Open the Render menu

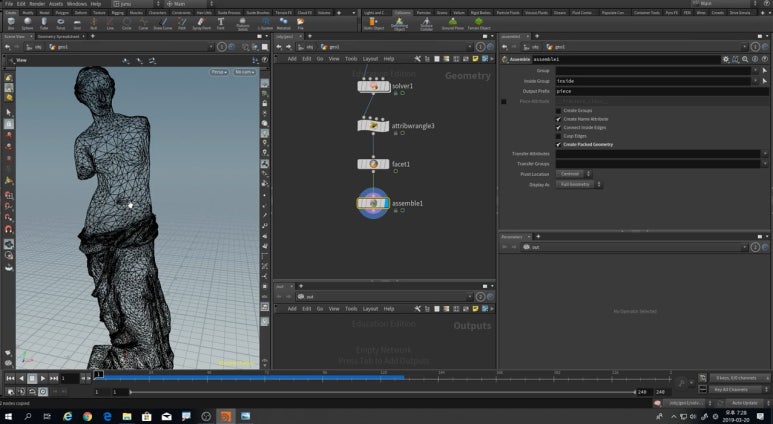click(37, 3)
